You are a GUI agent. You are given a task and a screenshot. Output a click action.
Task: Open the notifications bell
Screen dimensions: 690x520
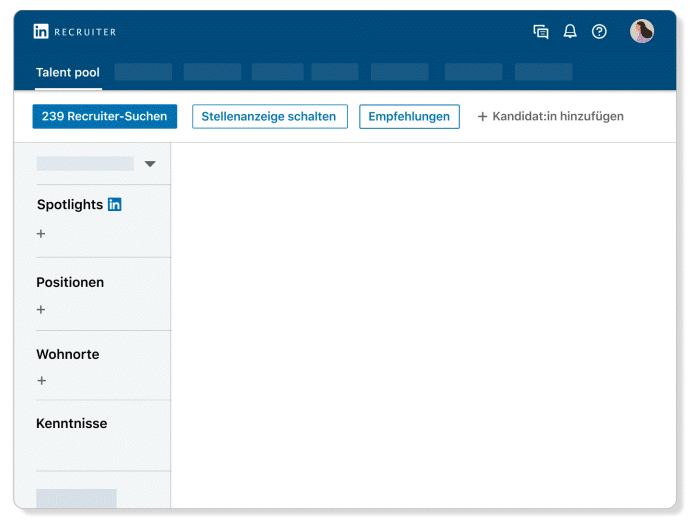pos(570,32)
